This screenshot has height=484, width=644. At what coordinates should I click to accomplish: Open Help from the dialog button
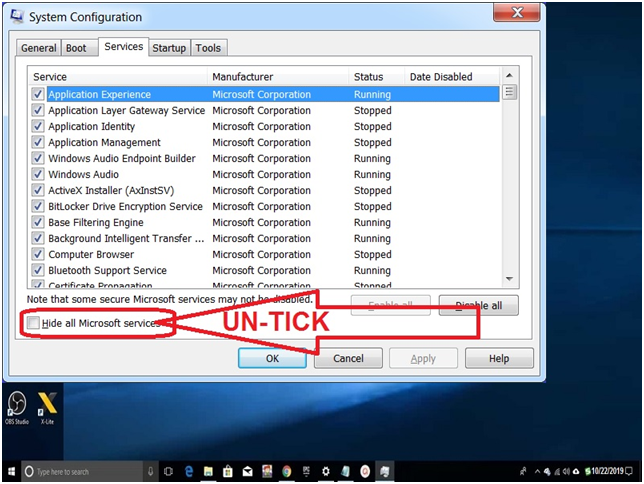tap(499, 358)
